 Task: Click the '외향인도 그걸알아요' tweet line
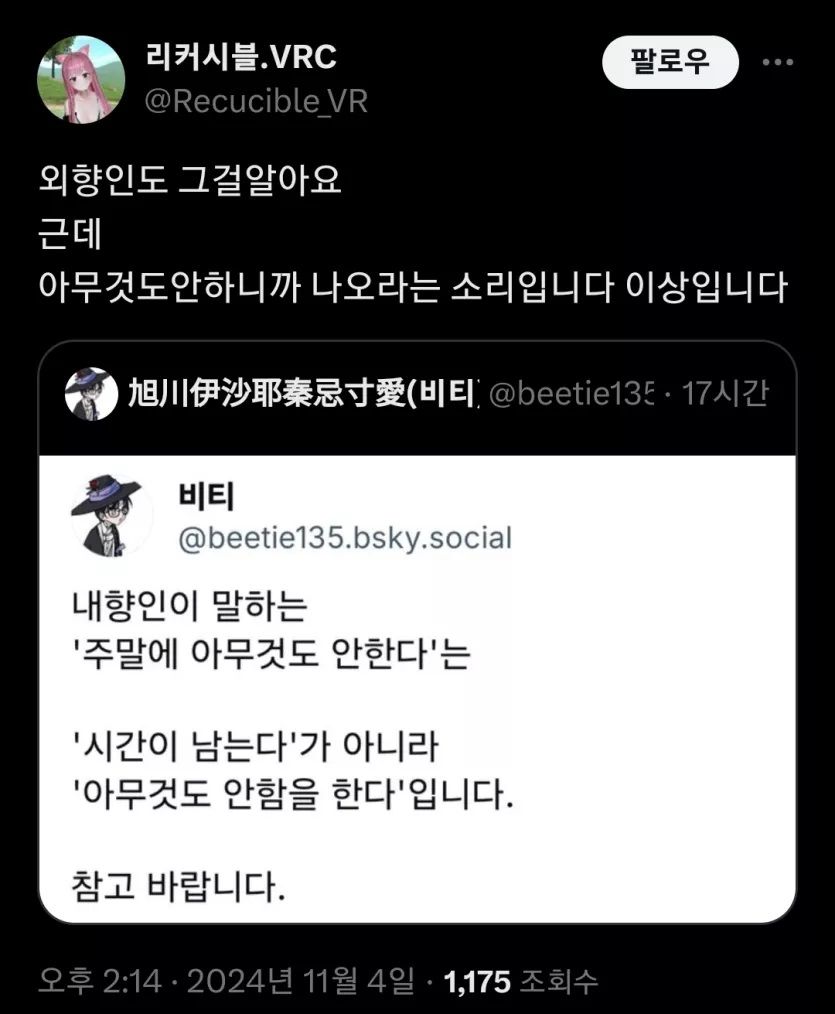click(190, 180)
